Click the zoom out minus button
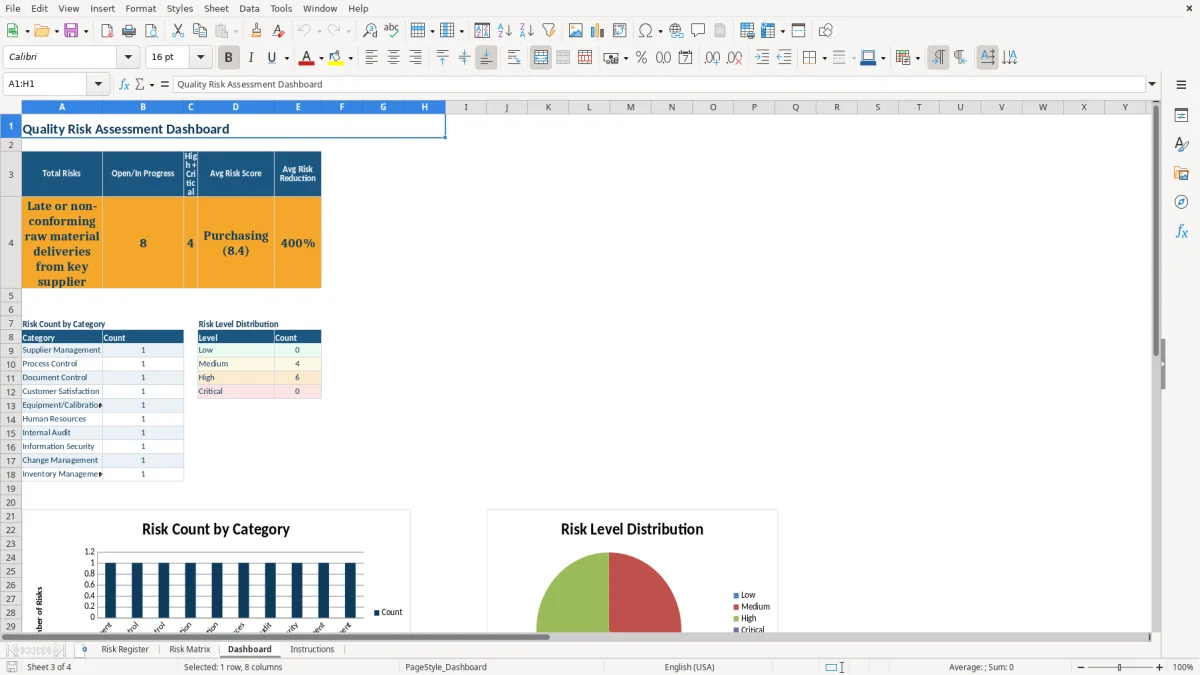The image size is (1200, 675). [1080, 667]
